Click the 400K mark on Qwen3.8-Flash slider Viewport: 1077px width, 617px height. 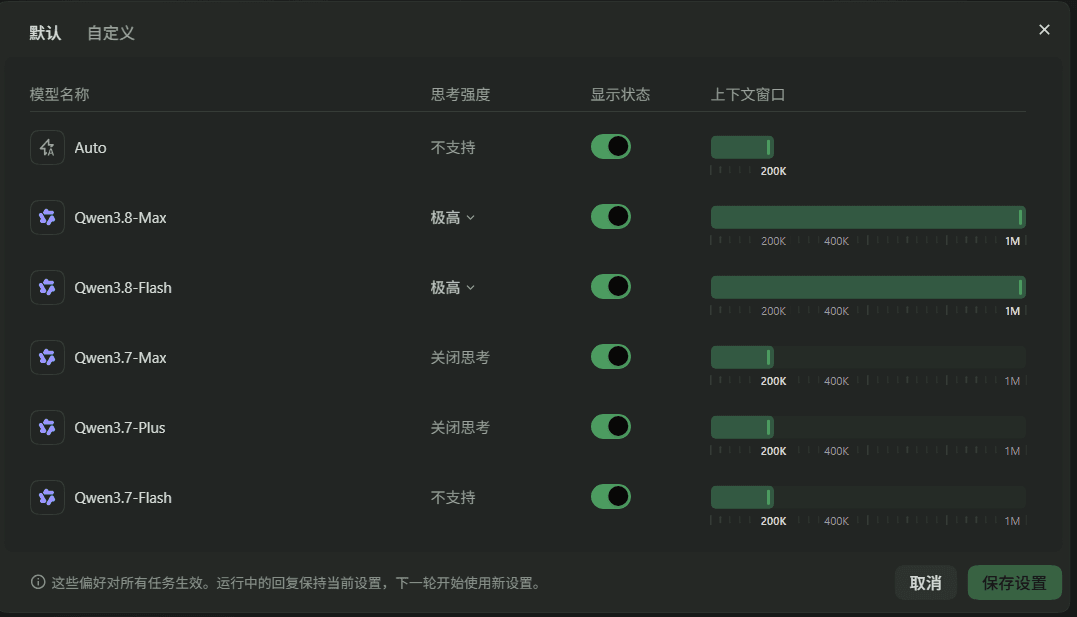point(837,311)
